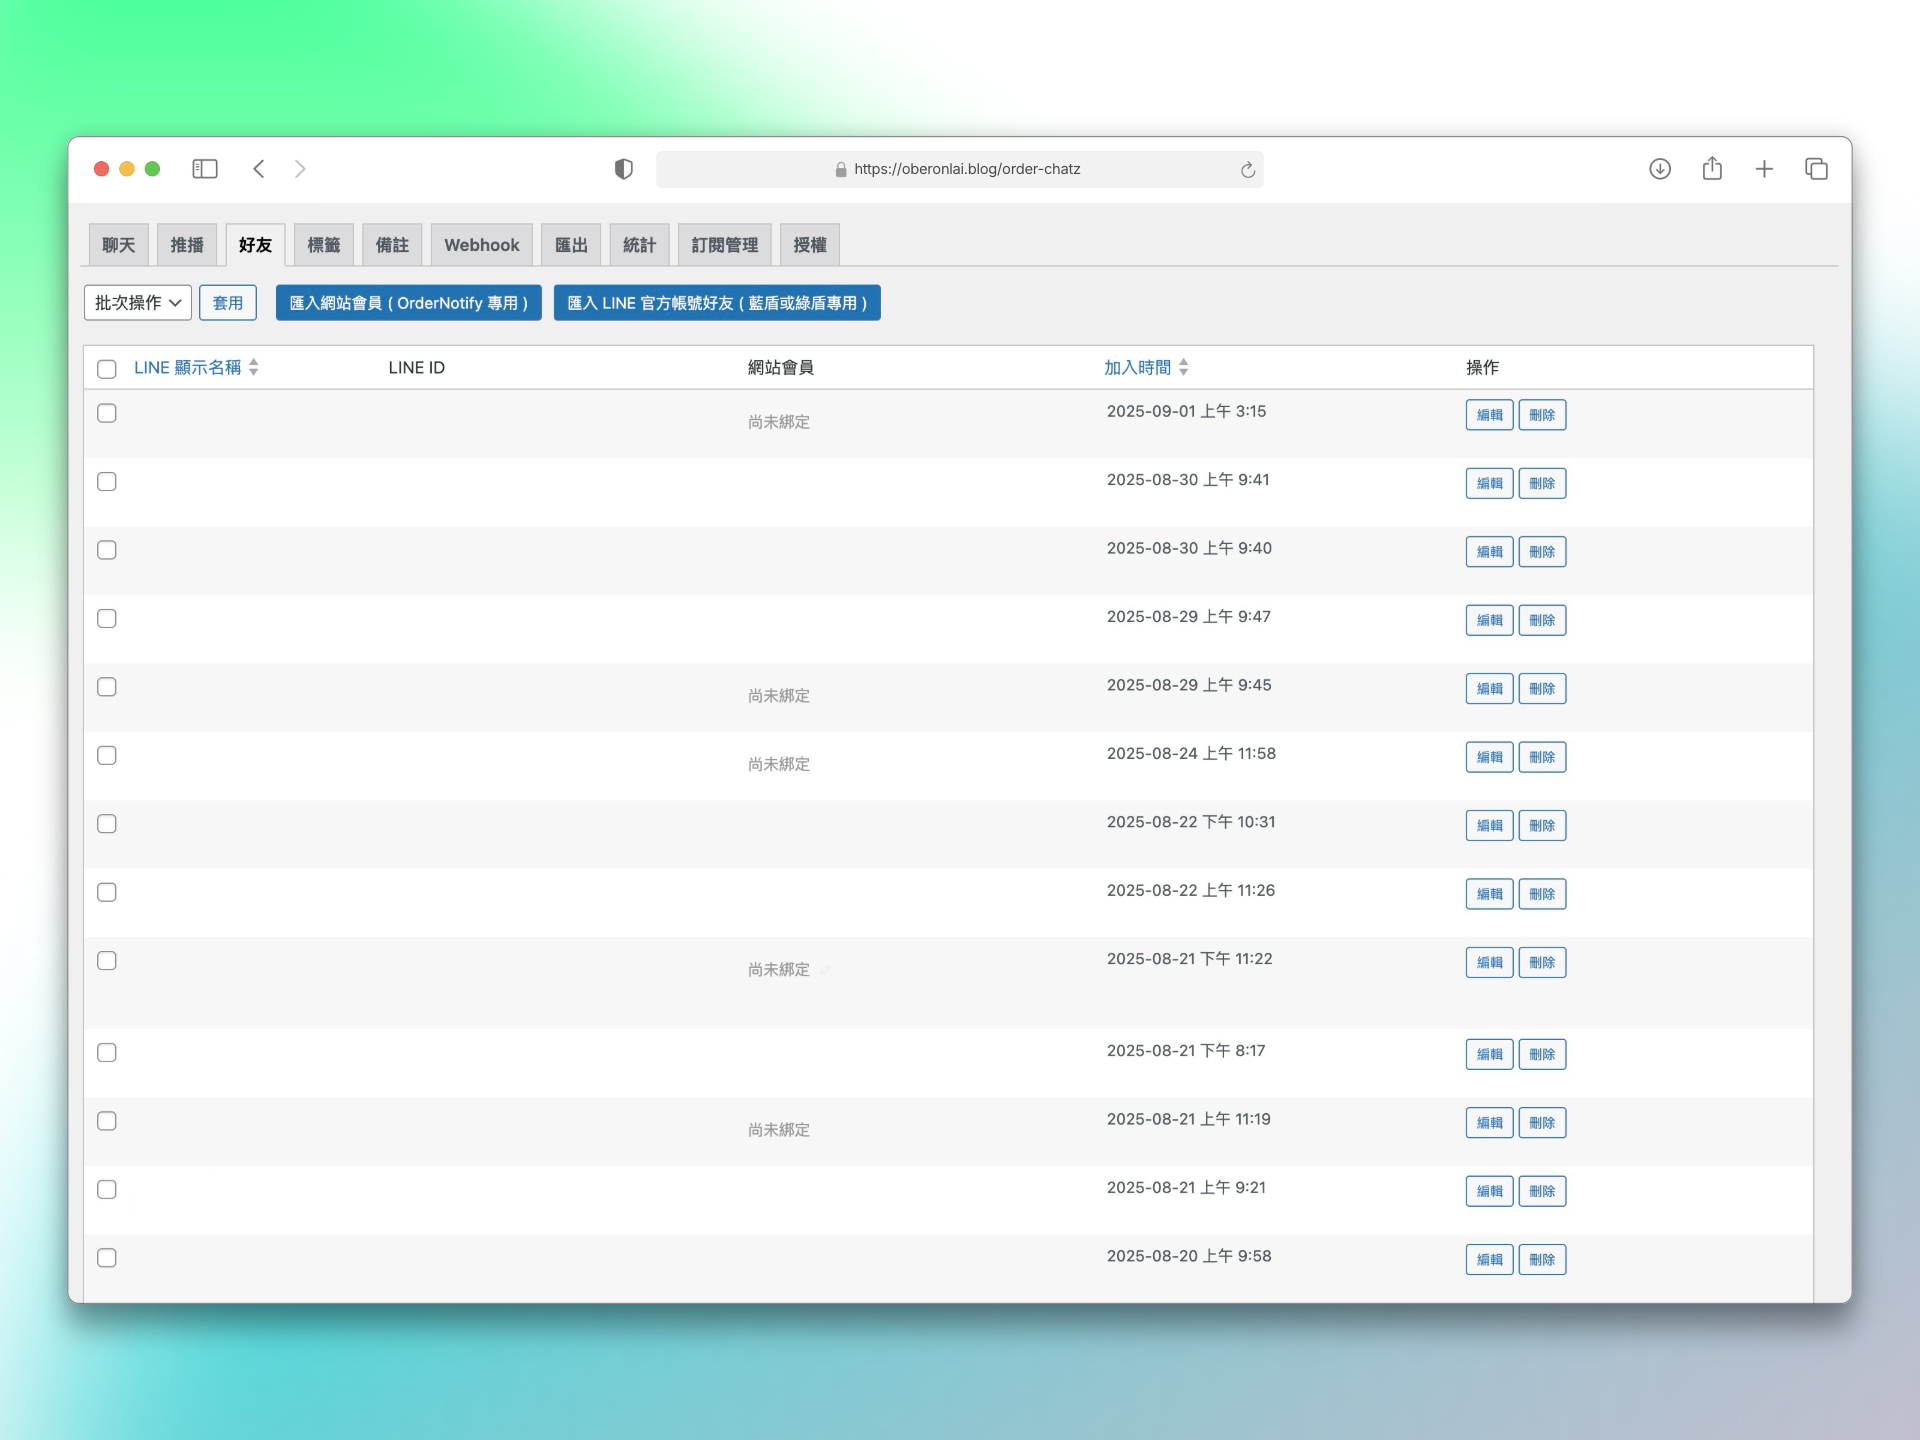Tick checkbox for 2025-09-01 上午 3:15 row

tap(107, 413)
